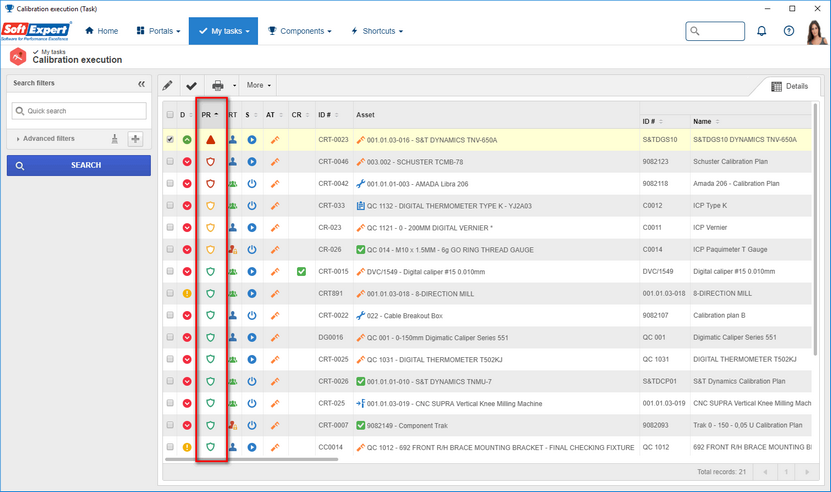Expand the Advanced filters section
This screenshot has height=492, width=831.
pyautogui.click(x=46, y=138)
